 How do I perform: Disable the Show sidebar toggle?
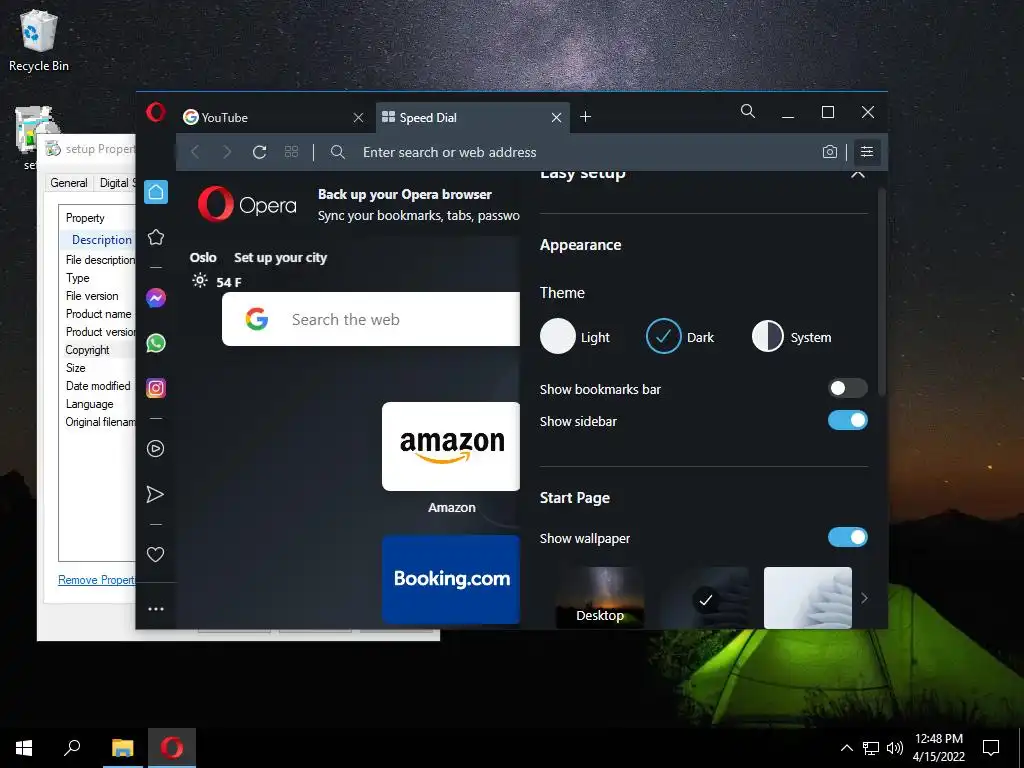[x=847, y=420]
